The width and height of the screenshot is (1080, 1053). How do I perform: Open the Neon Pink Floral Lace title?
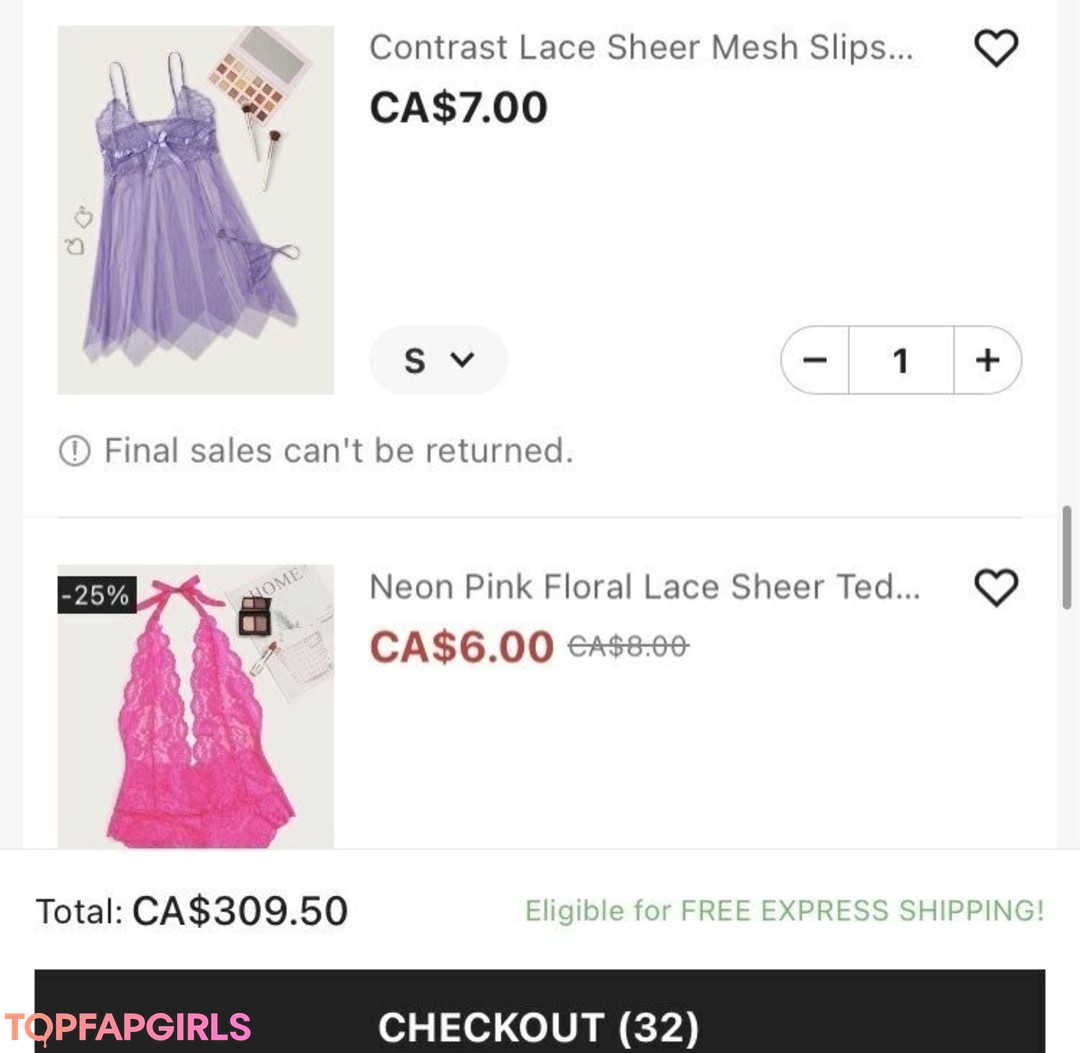(x=644, y=587)
